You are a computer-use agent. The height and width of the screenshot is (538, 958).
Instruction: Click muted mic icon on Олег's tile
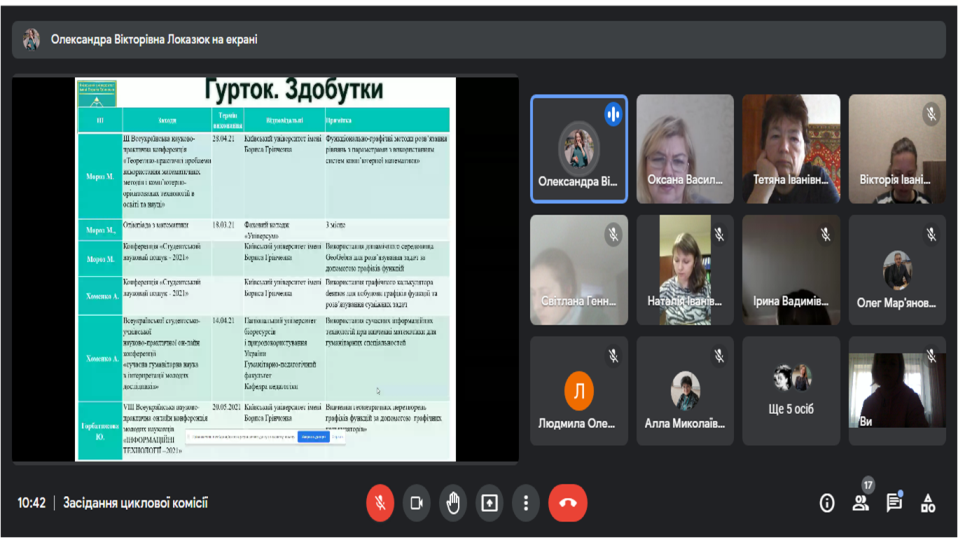pos(931,234)
